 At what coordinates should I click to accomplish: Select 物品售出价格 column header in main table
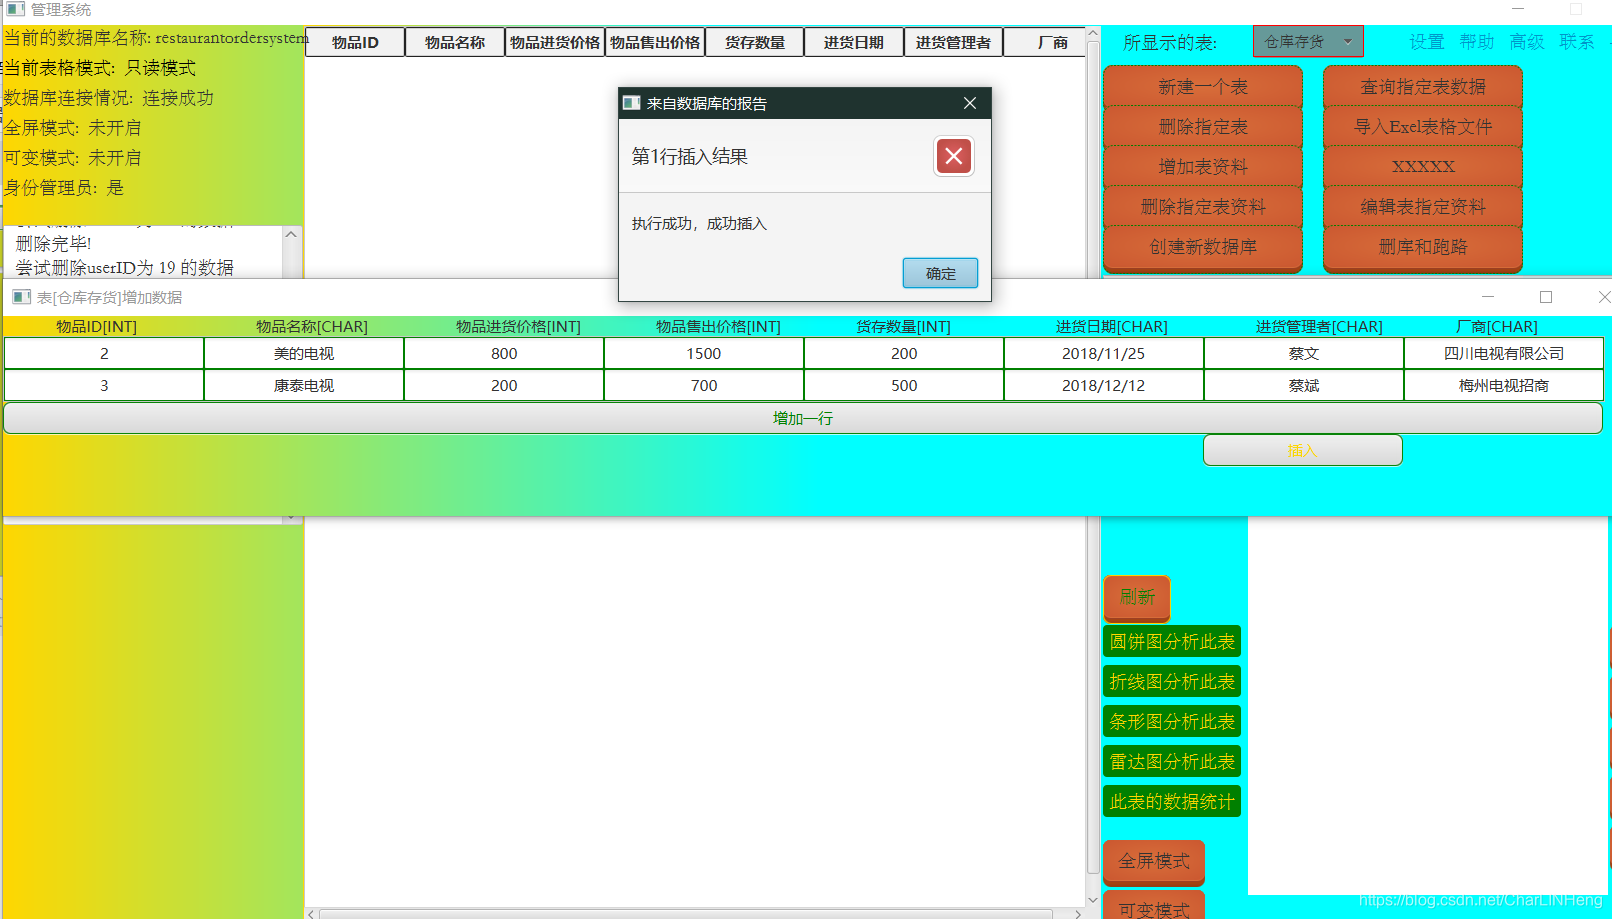655,43
